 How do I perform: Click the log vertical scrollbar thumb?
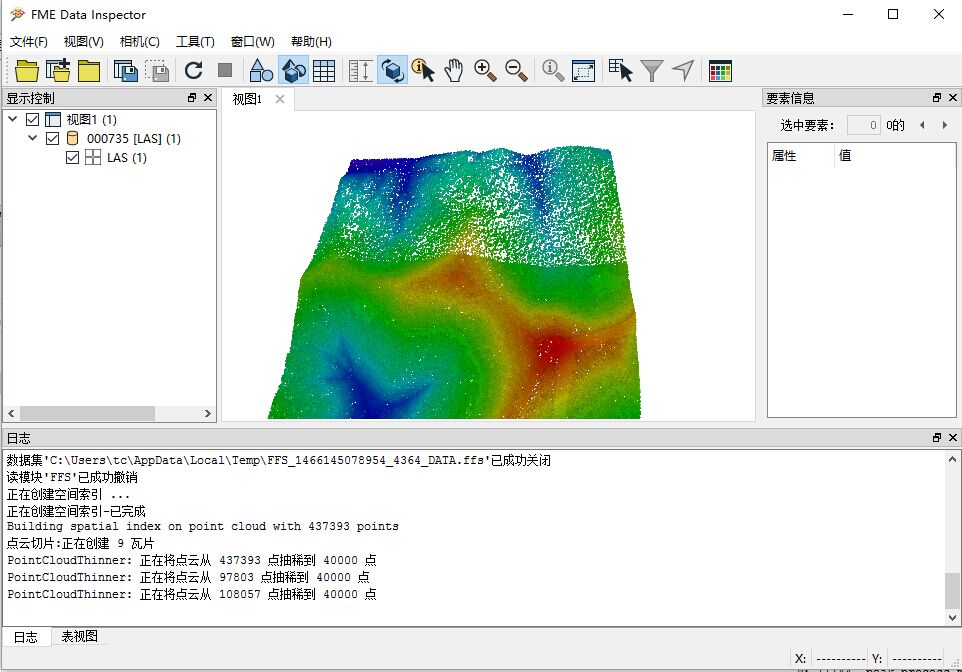[952, 590]
